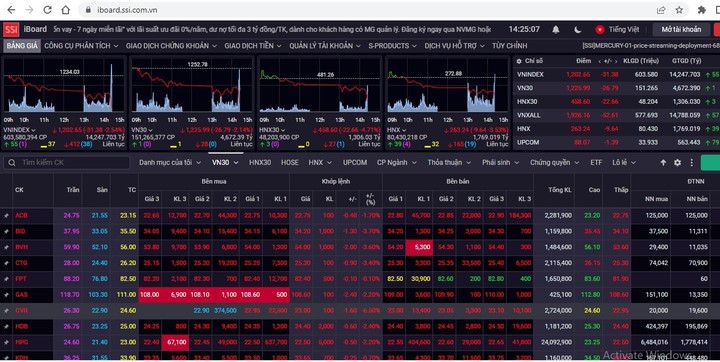Open GVR stock symbol

pos(22,311)
